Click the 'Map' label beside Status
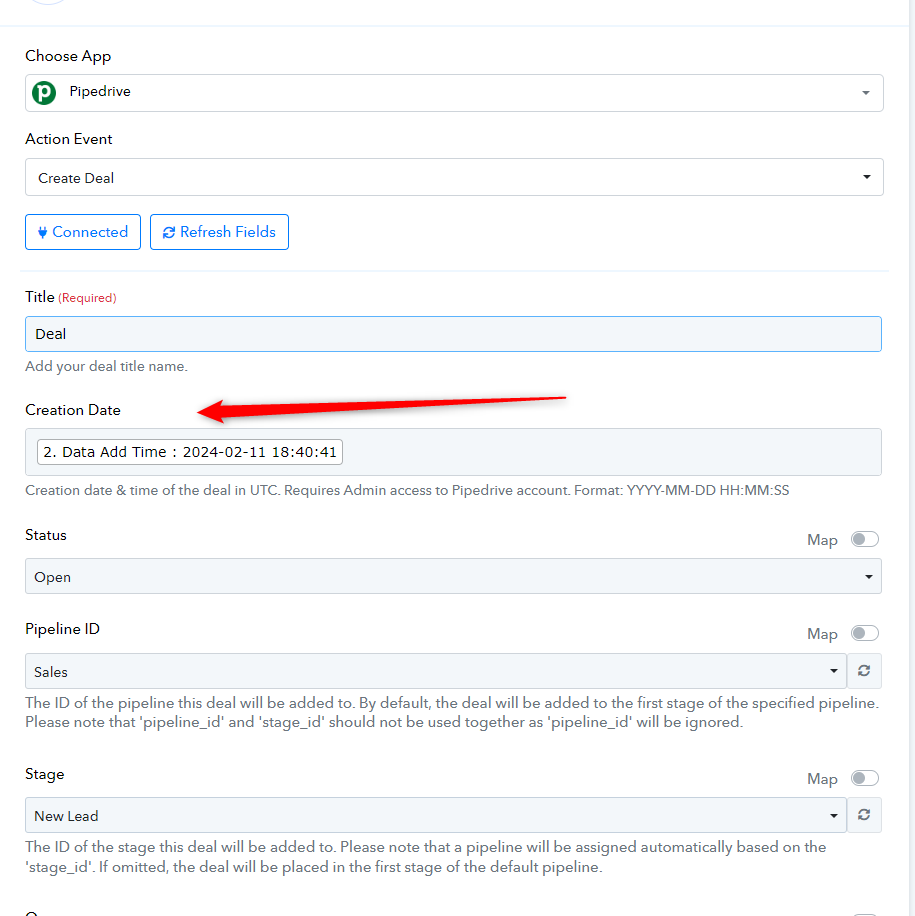The height and width of the screenshot is (916, 915). [x=822, y=540]
